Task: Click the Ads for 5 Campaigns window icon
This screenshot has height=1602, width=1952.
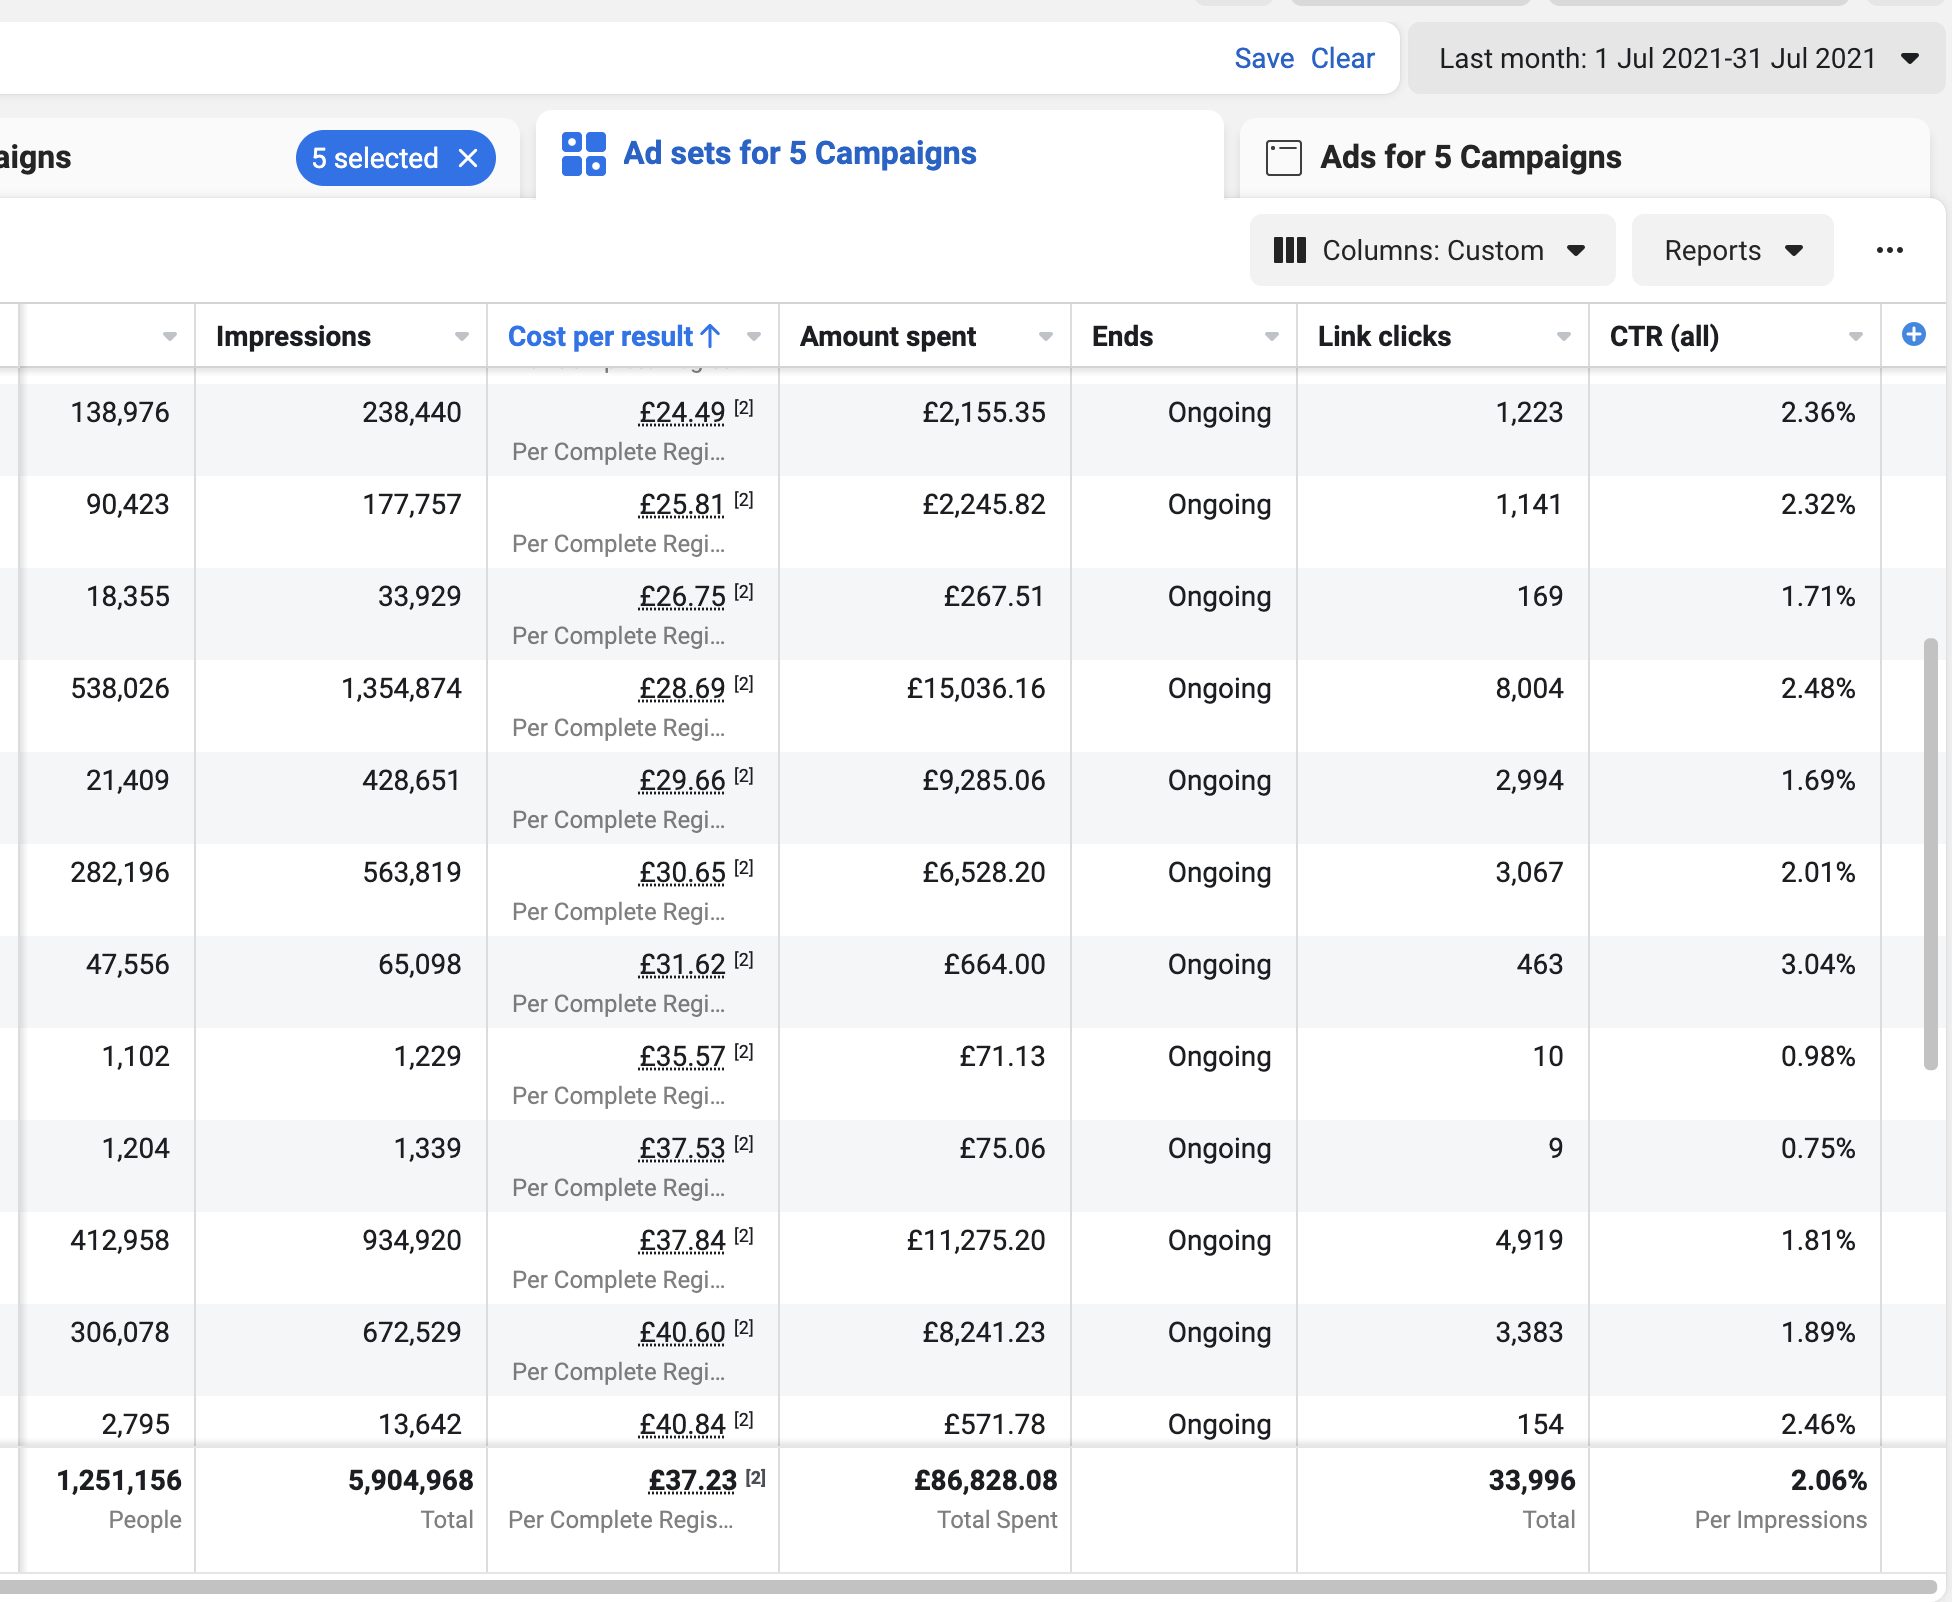Action: [x=1283, y=158]
